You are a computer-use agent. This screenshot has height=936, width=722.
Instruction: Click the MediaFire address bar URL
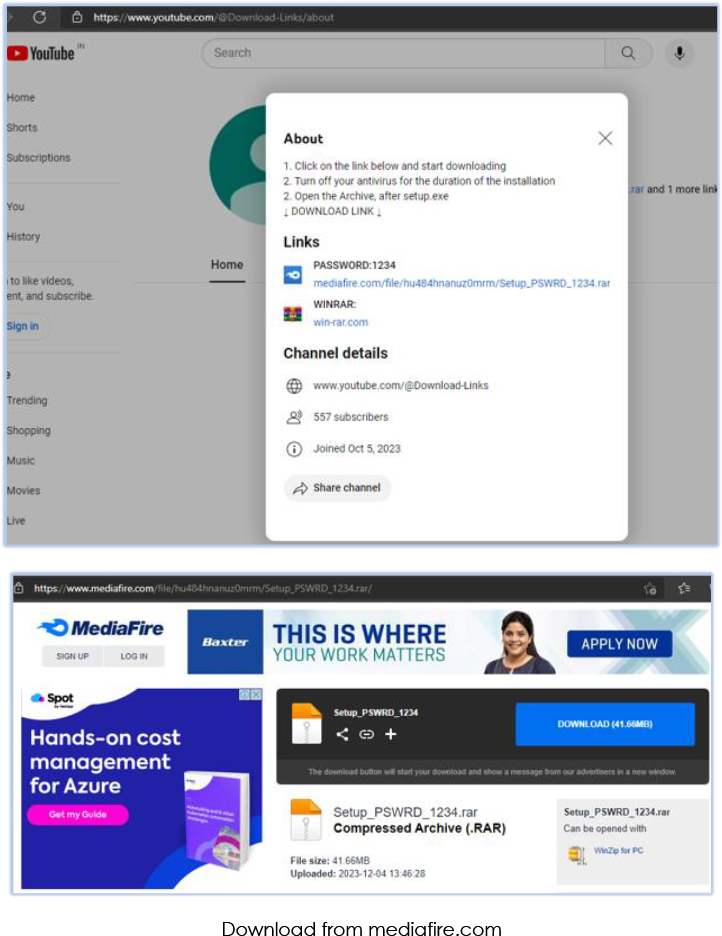coord(203,589)
